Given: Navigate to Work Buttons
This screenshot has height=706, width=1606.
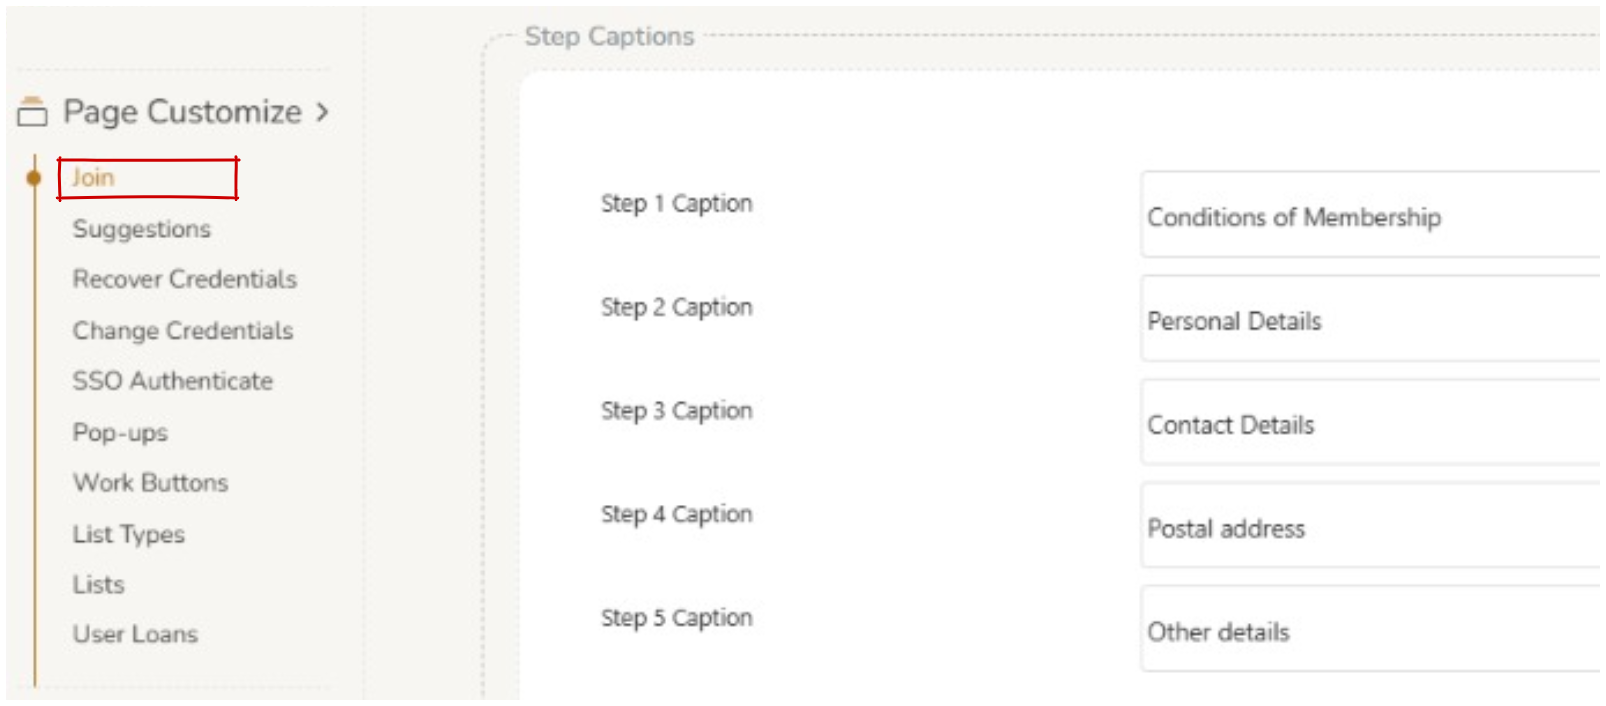Looking at the screenshot, I should (x=150, y=483).
